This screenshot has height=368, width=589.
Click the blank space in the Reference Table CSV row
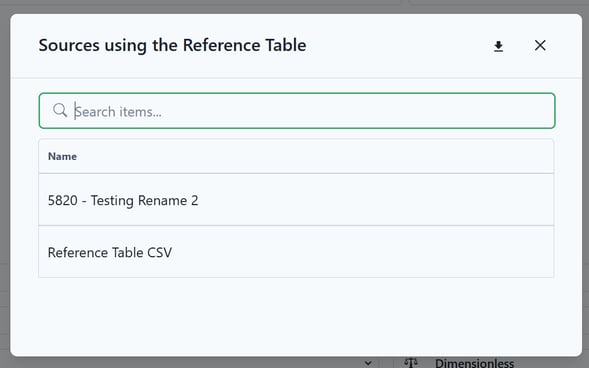362,252
